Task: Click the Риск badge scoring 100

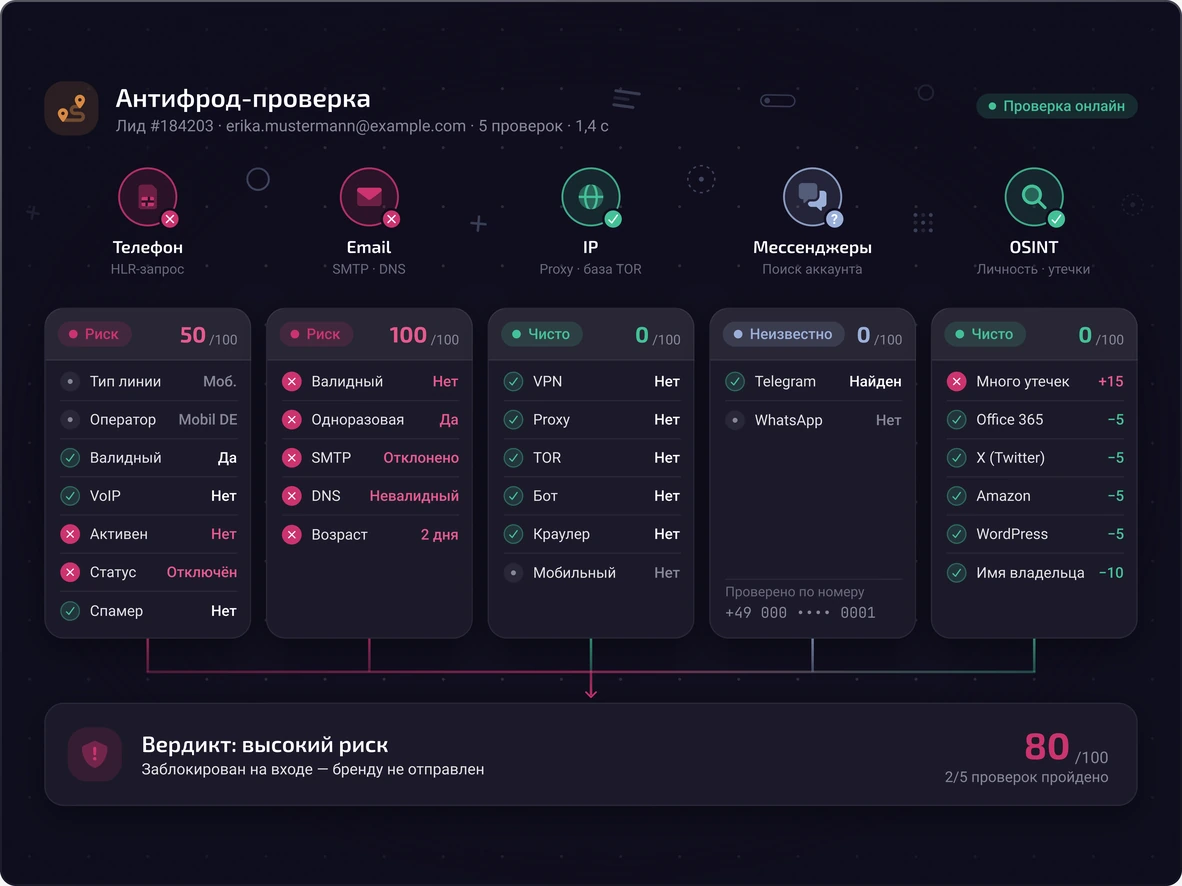Action: 316,334
